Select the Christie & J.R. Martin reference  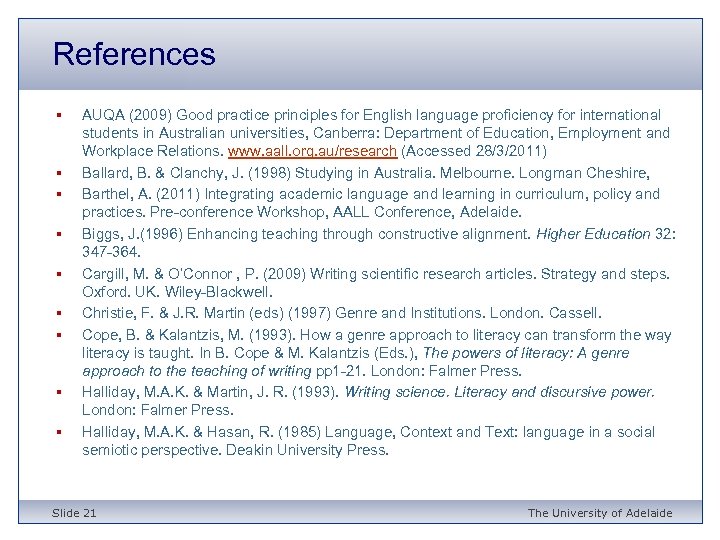(342, 313)
